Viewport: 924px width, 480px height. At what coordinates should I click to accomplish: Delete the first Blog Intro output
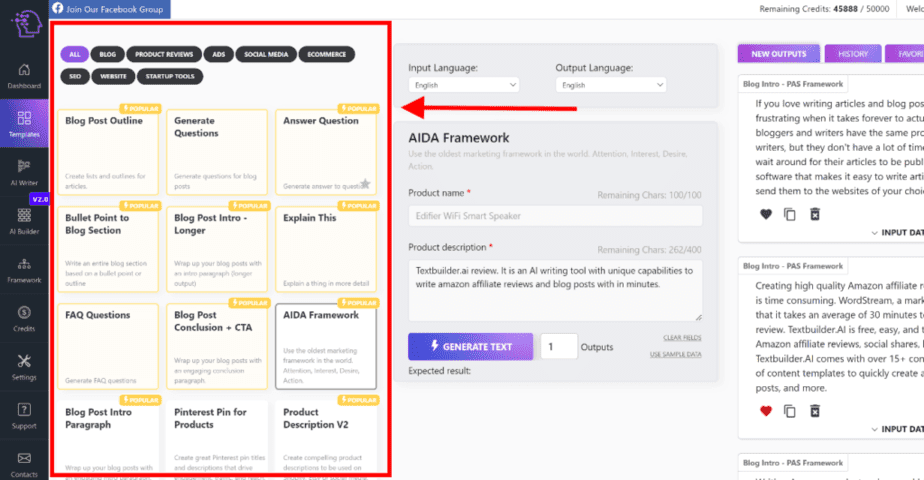(814, 214)
